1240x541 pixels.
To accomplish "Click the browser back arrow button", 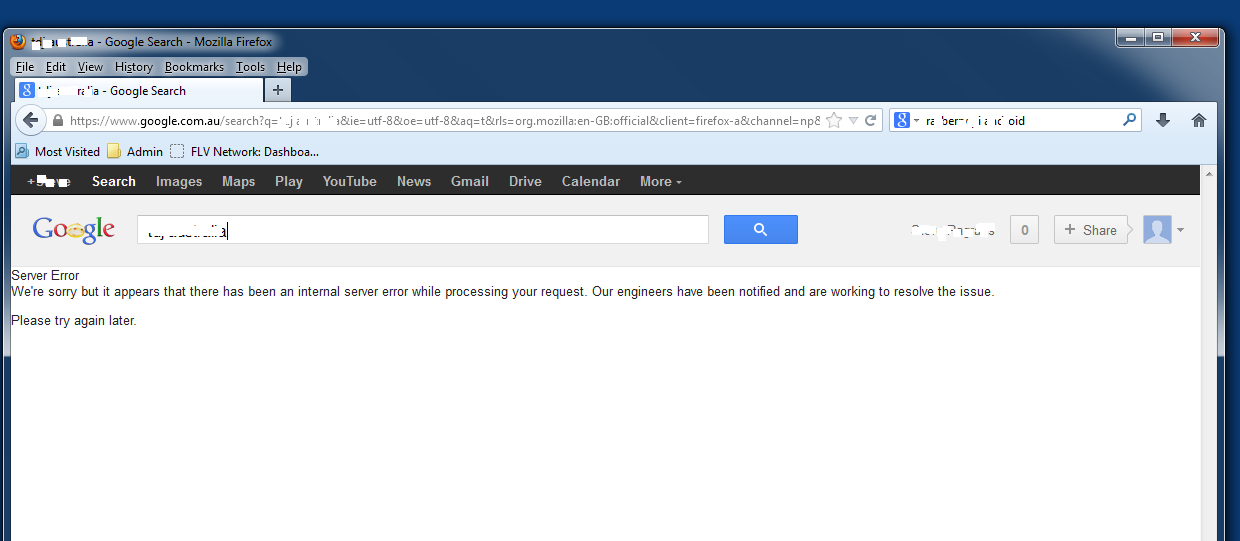I will tap(30, 120).
